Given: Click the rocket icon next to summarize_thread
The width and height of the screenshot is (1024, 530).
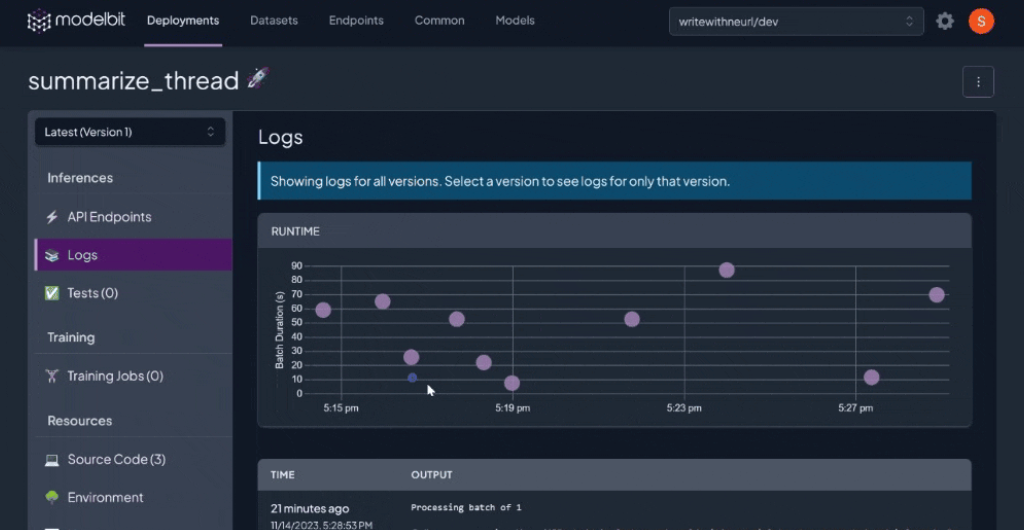Looking at the screenshot, I should (x=258, y=79).
